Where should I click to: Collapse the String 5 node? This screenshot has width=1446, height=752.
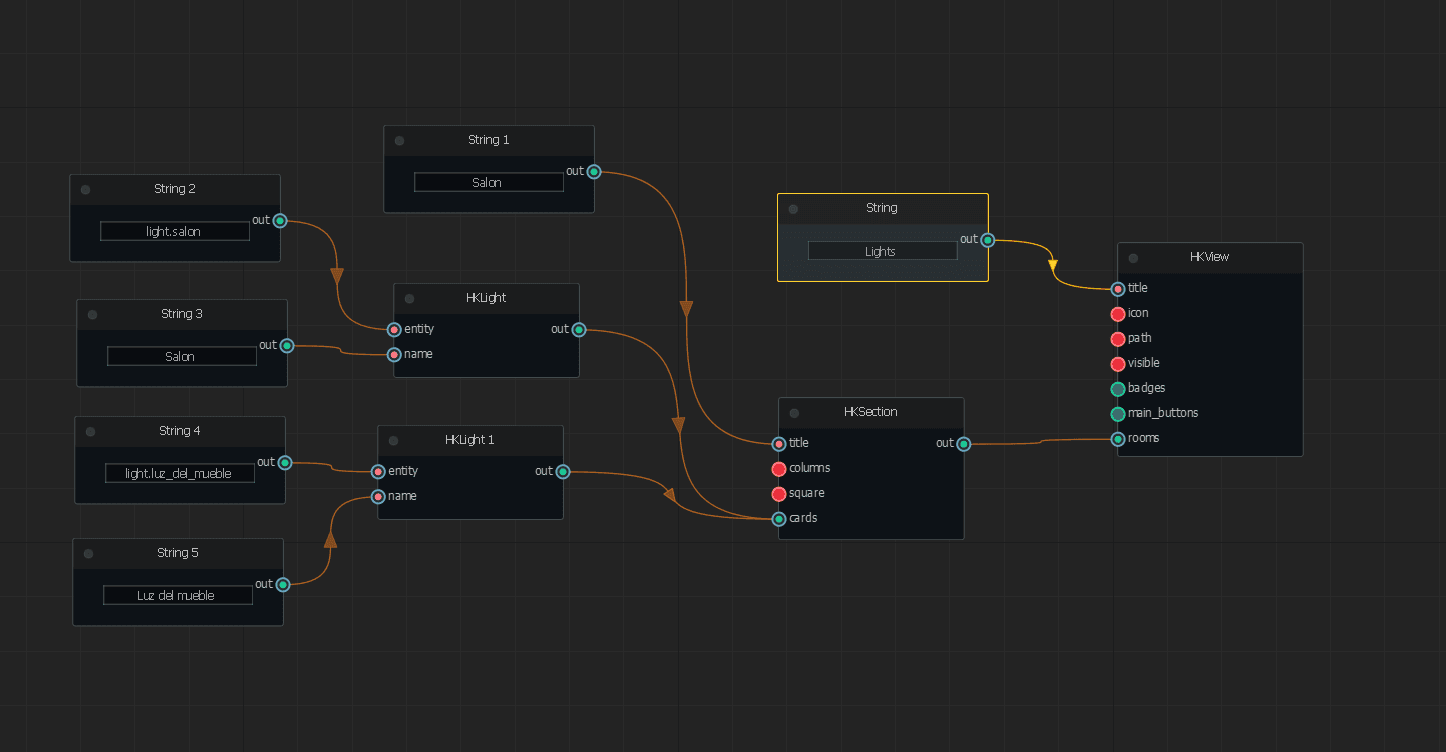click(87, 552)
